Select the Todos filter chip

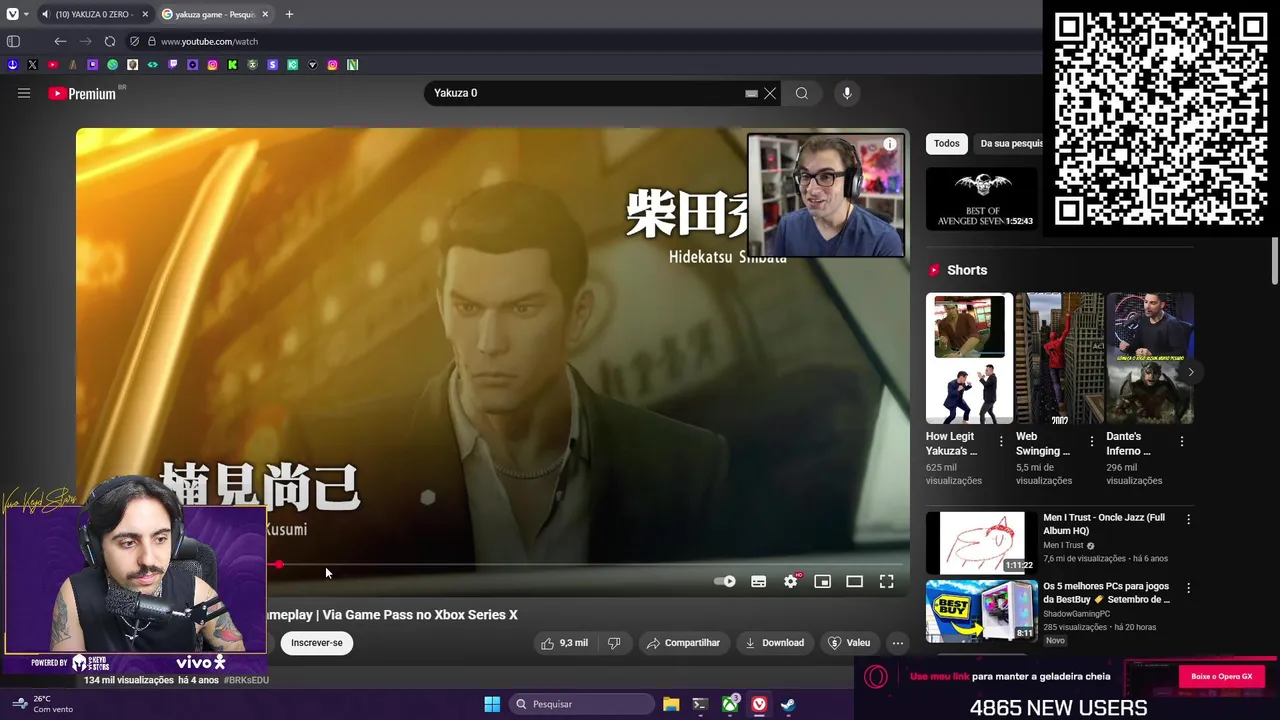point(947,143)
